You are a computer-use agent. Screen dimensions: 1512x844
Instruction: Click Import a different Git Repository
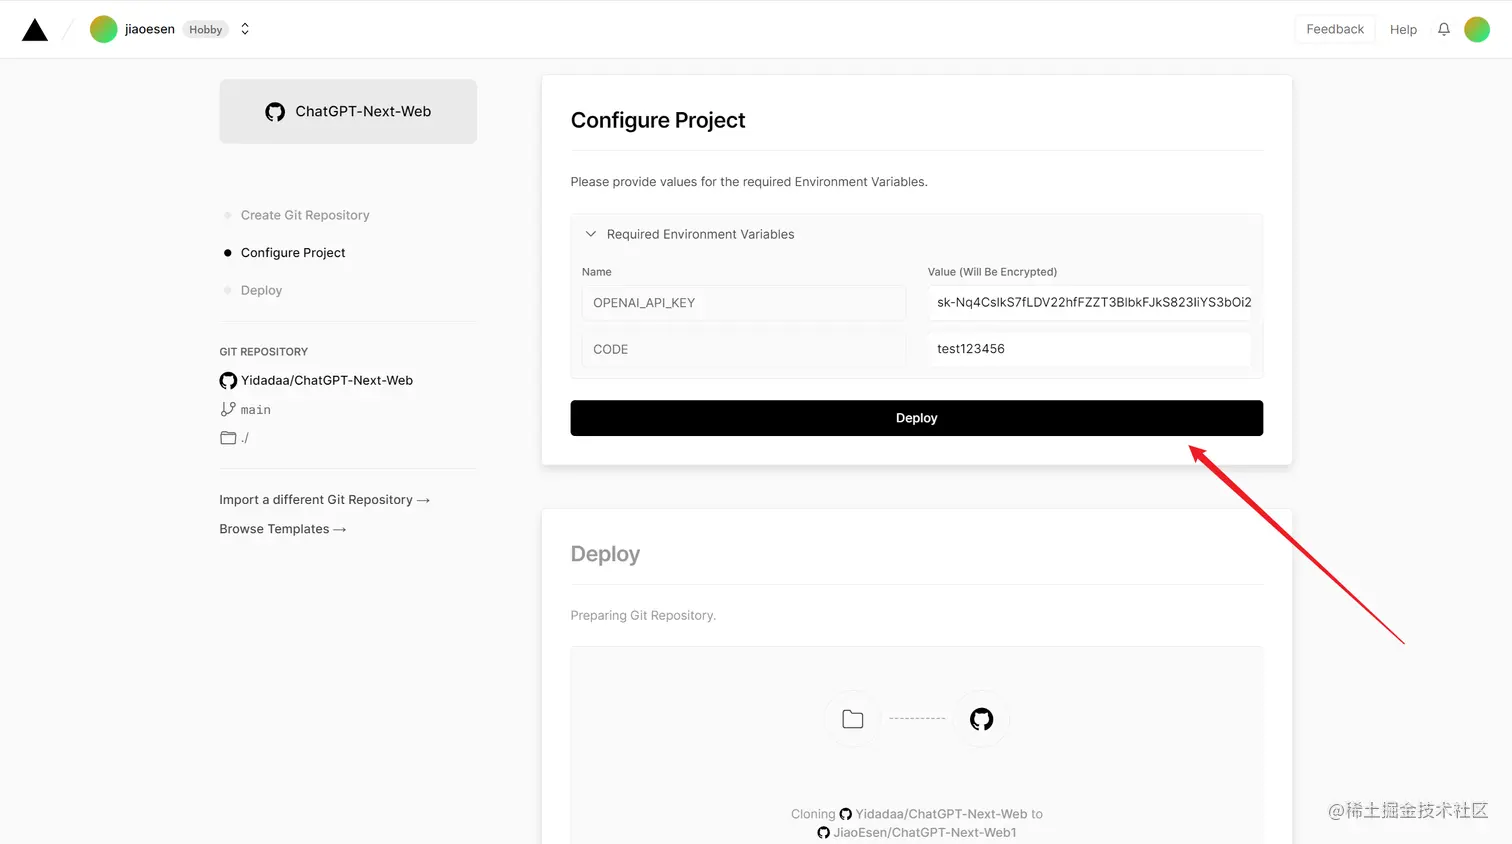(324, 500)
